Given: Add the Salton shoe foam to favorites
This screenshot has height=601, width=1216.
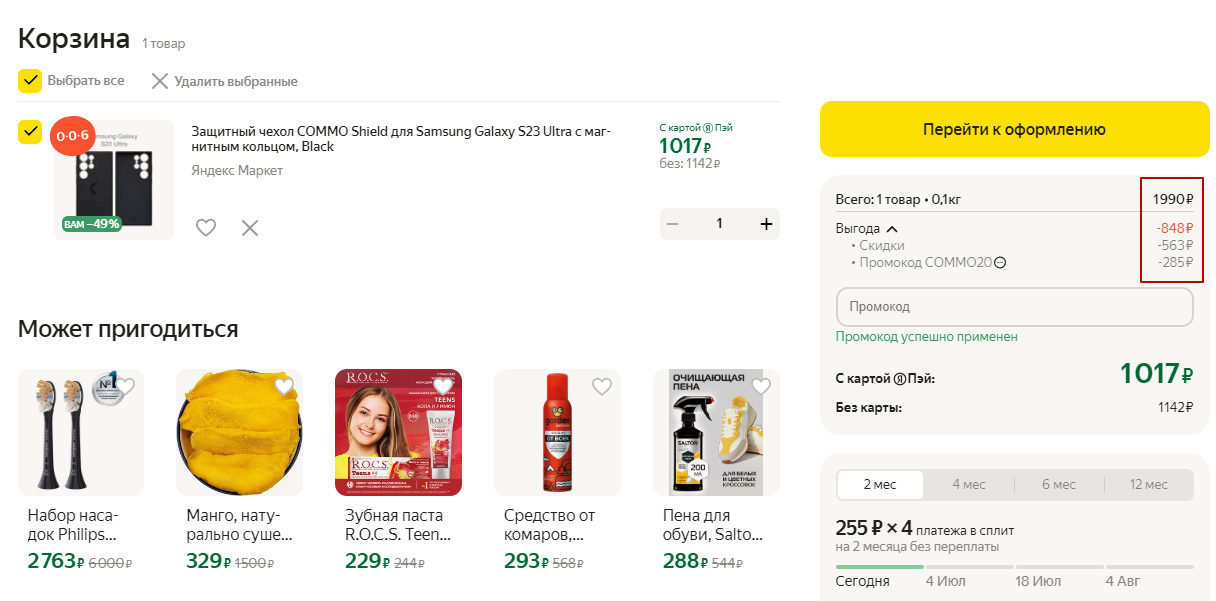Looking at the screenshot, I should click(x=761, y=387).
